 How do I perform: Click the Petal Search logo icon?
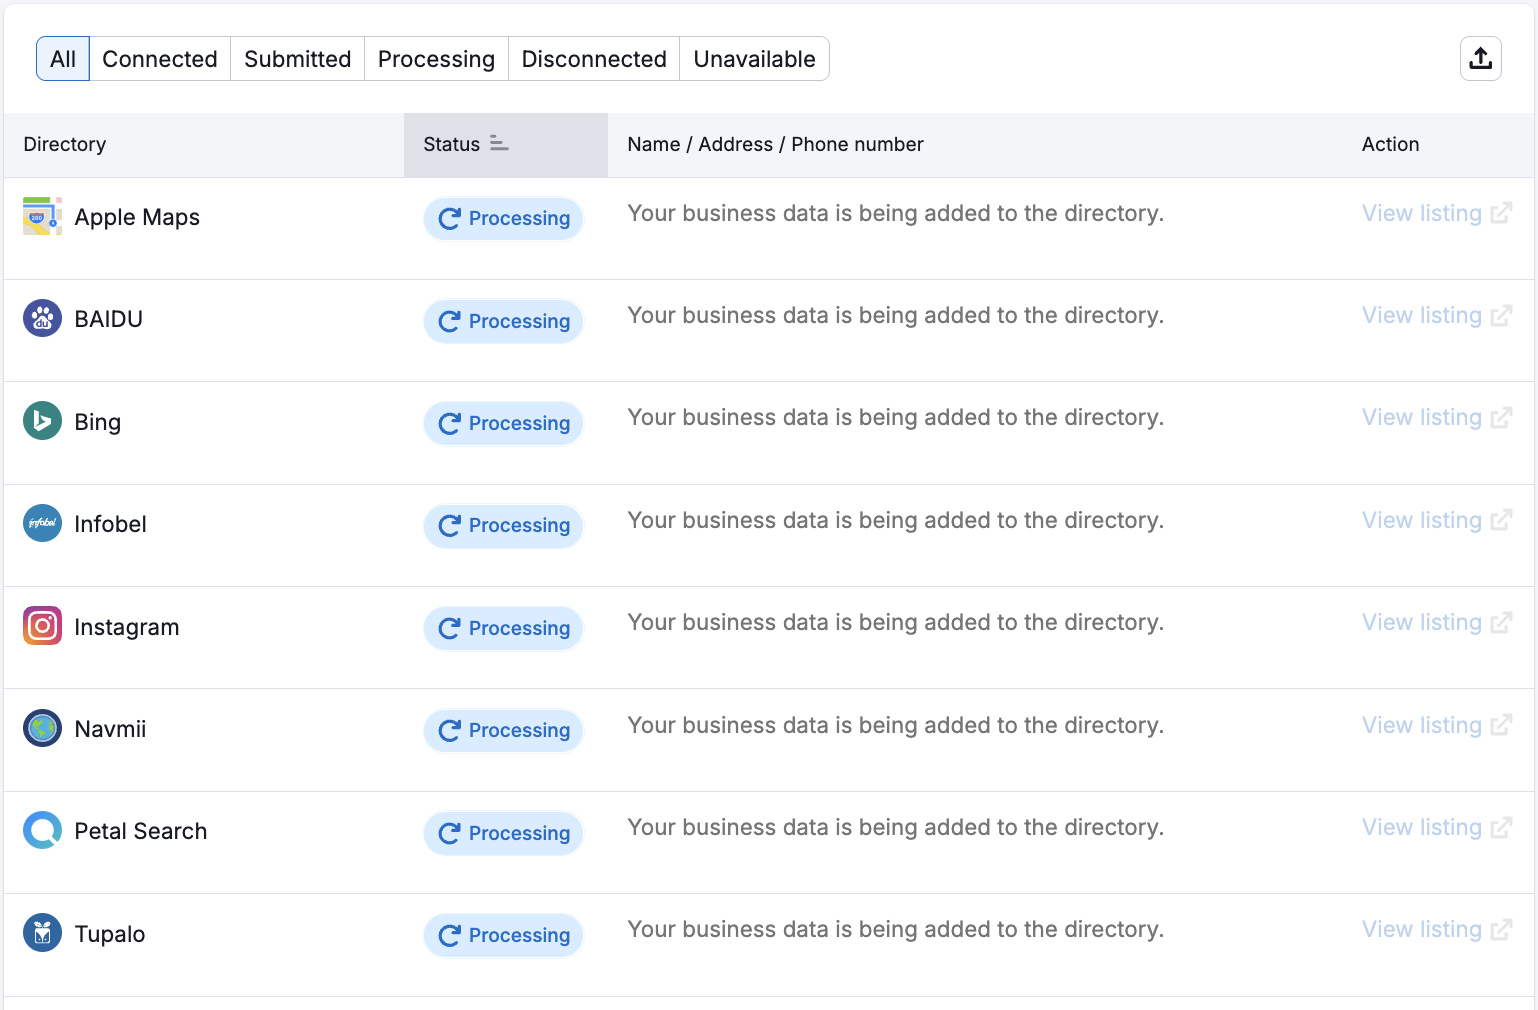tap(42, 830)
